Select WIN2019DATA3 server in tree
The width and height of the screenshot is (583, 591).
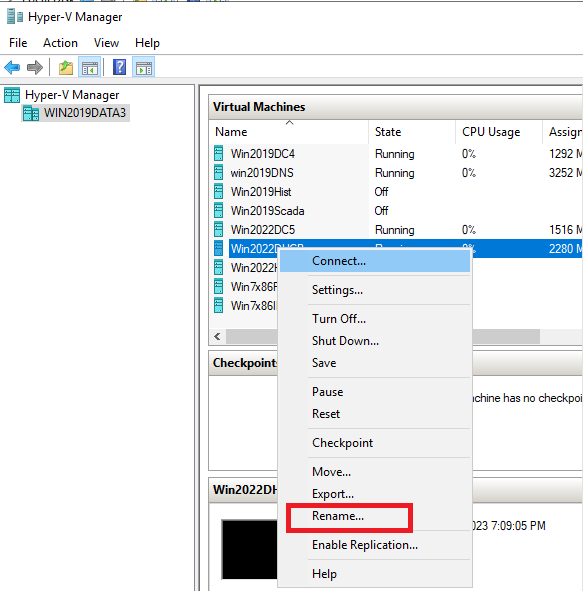click(x=85, y=113)
